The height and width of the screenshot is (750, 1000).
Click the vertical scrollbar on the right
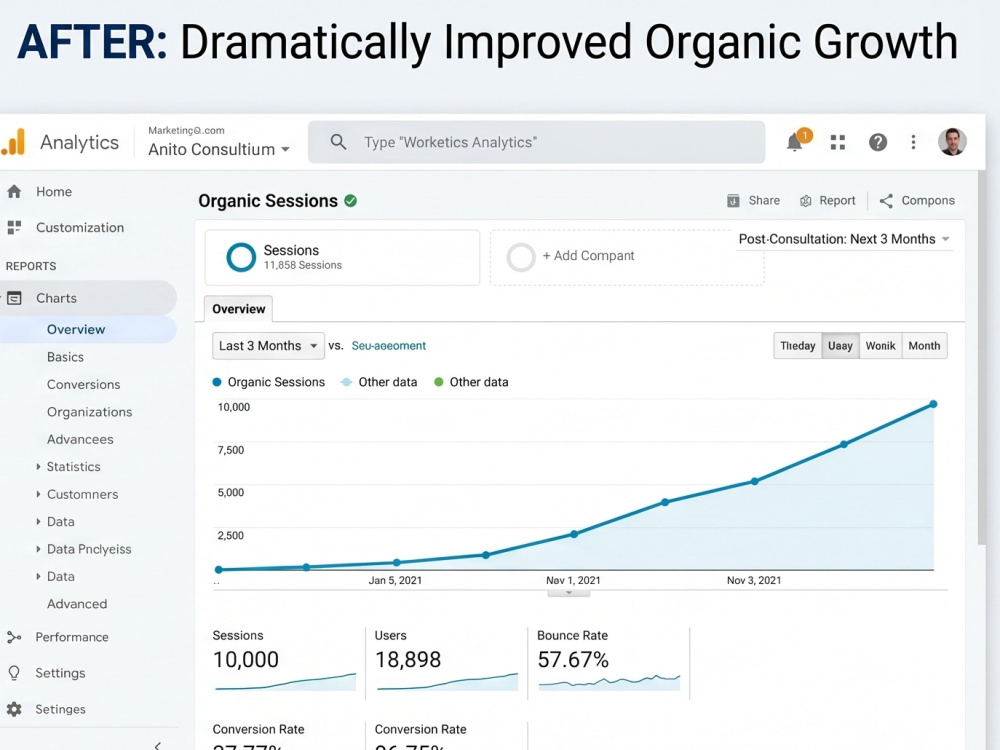(981, 357)
